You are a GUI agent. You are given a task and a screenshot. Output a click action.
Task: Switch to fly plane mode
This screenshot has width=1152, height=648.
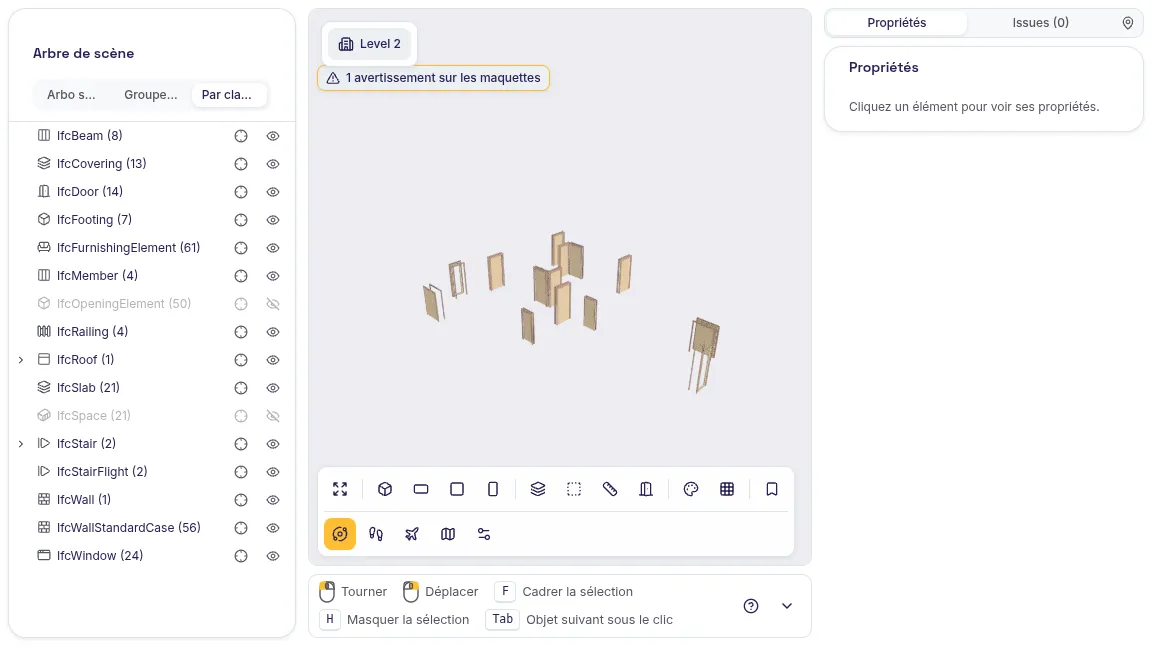[x=412, y=534]
